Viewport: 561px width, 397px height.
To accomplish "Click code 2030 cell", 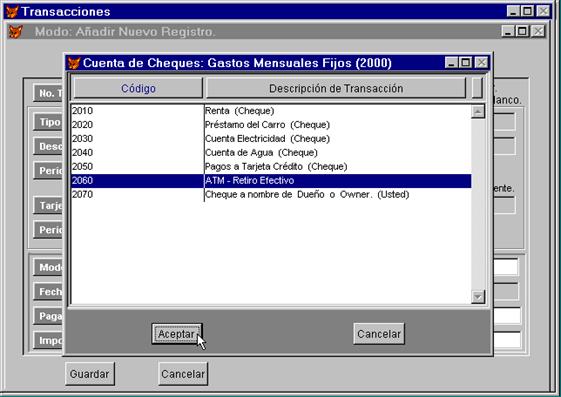I will (x=137, y=139).
